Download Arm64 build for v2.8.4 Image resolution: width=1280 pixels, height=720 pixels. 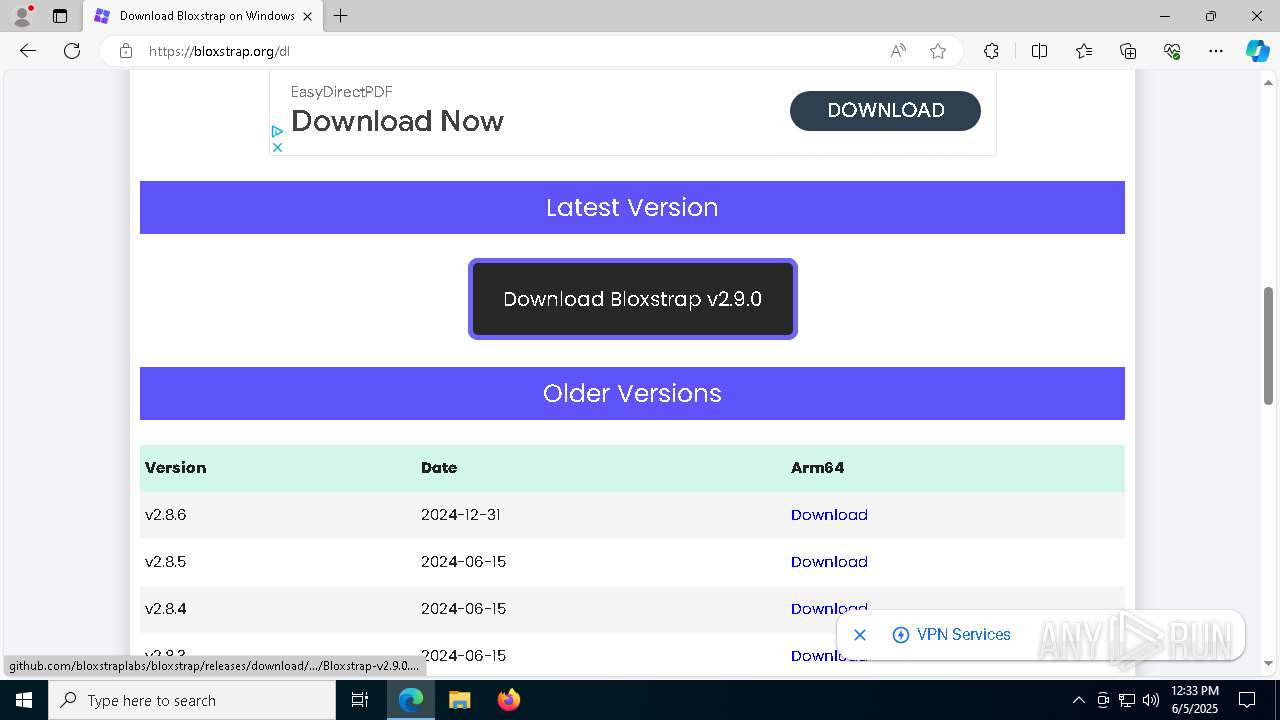[x=829, y=609]
